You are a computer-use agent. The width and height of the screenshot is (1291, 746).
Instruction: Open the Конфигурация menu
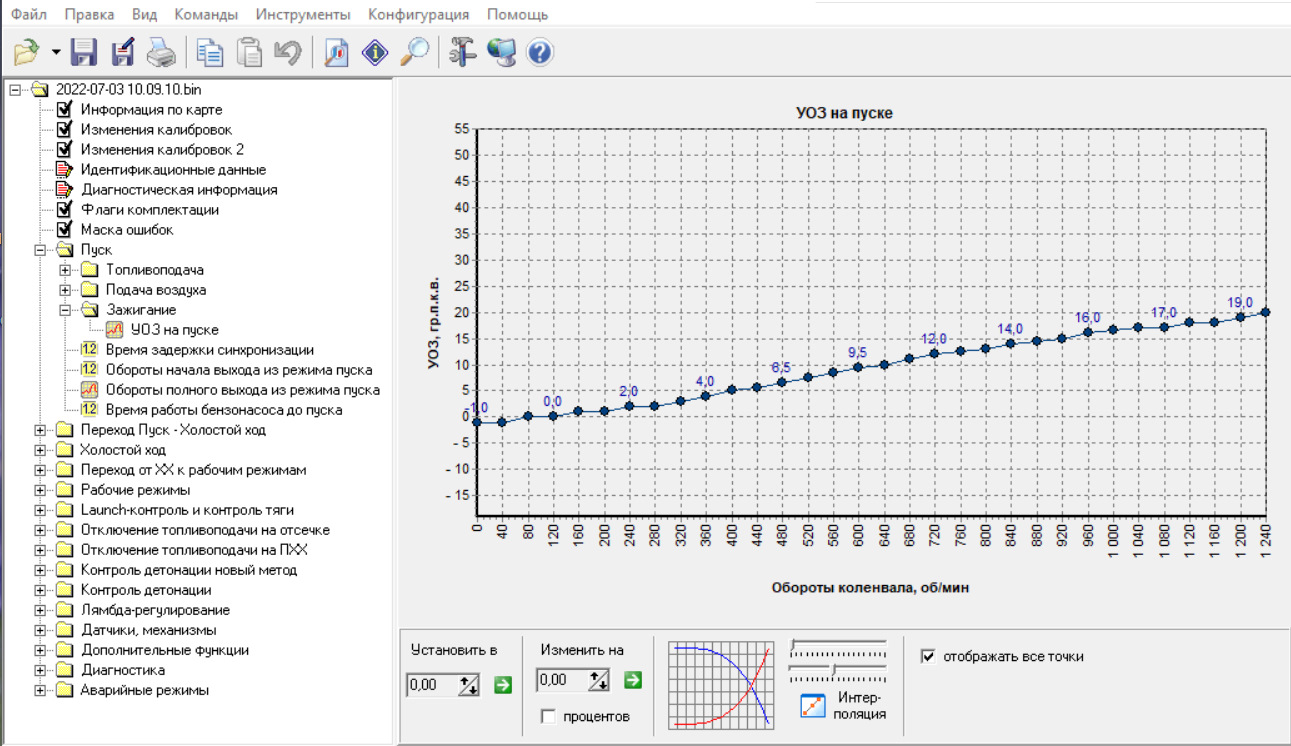click(x=418, y=15)
